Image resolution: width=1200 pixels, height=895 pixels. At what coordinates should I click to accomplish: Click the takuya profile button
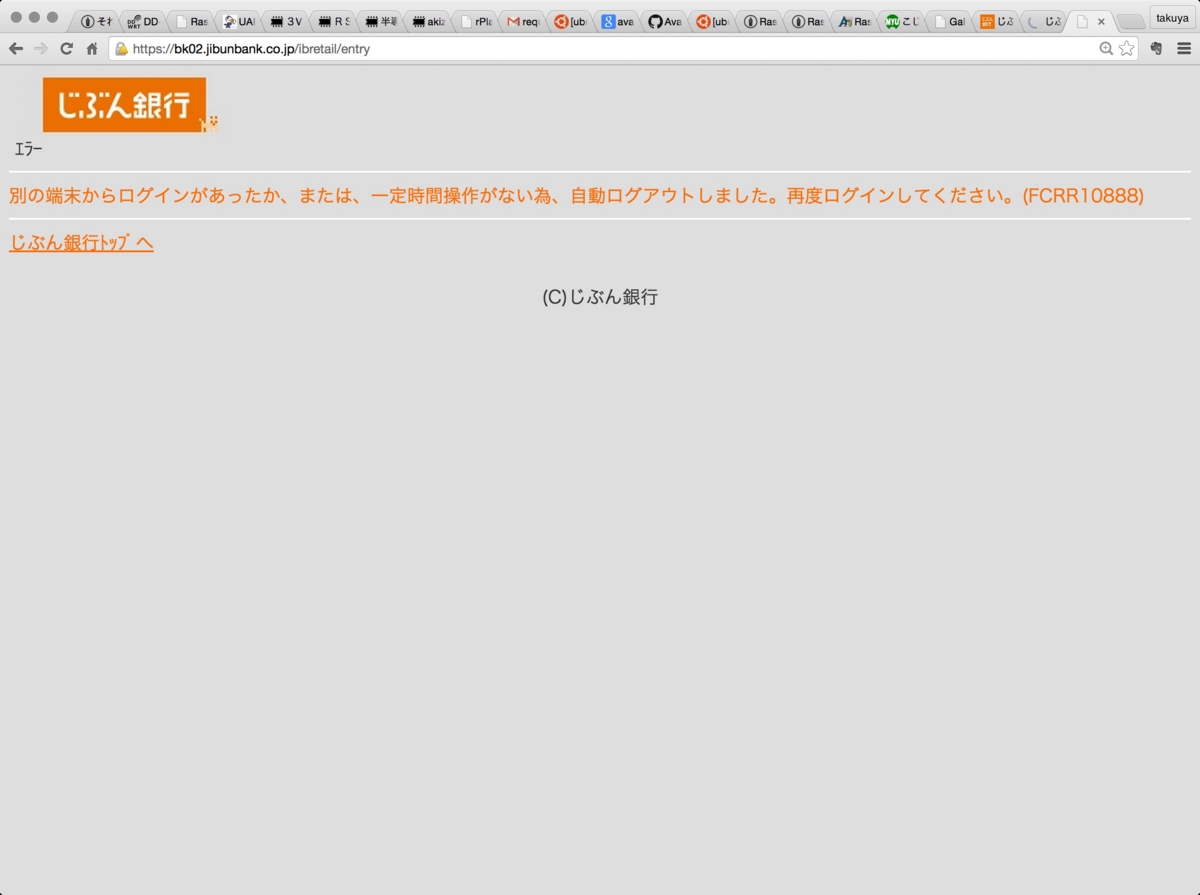pyautogui.click(x=1172, y=18)
